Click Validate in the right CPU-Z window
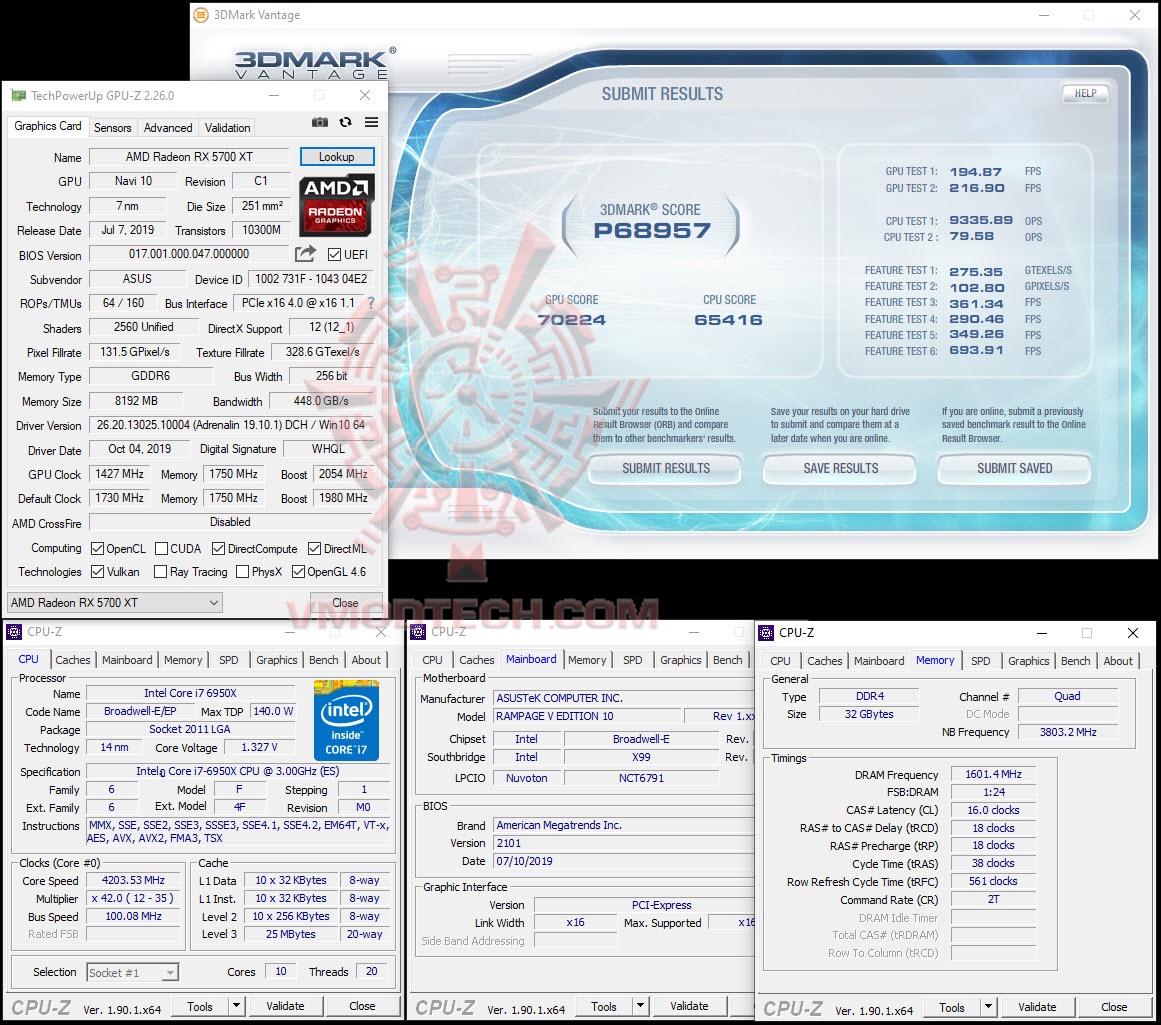Screen dimensions: 1161x1025 pyautogui.click(x=1037, y=1006)
